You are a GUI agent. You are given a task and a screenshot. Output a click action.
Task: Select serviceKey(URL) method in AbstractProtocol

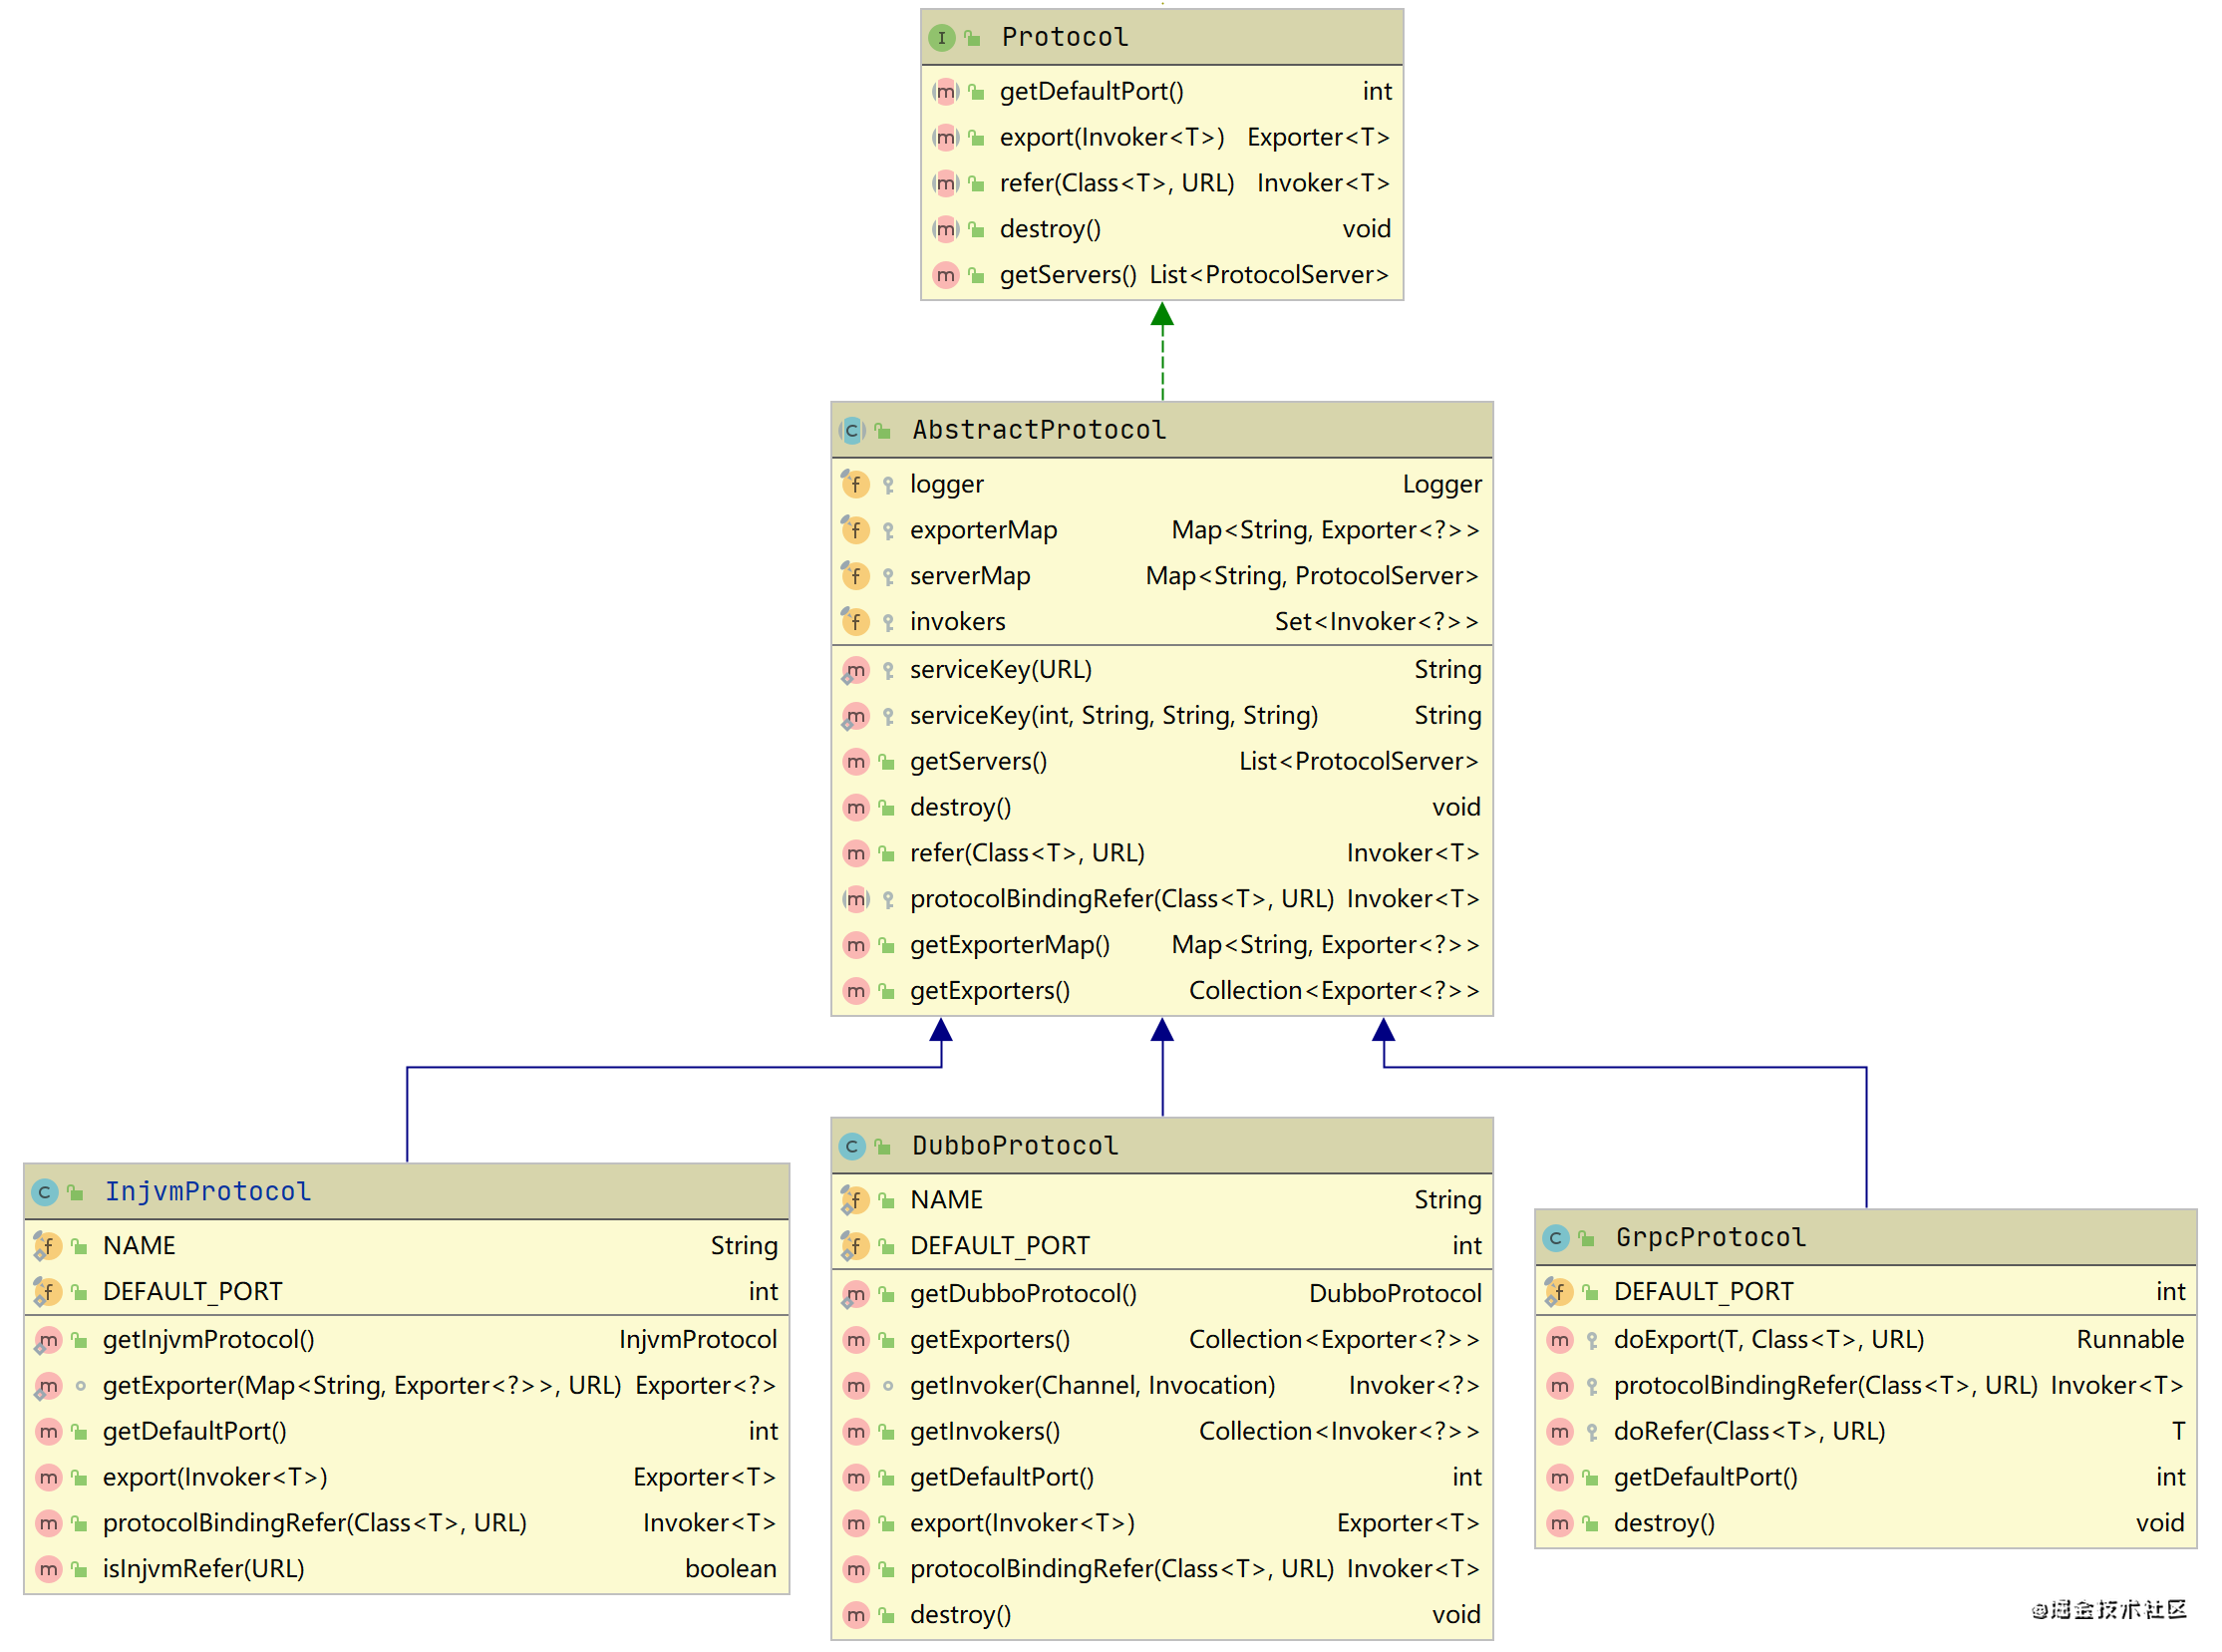point(1001,670)
